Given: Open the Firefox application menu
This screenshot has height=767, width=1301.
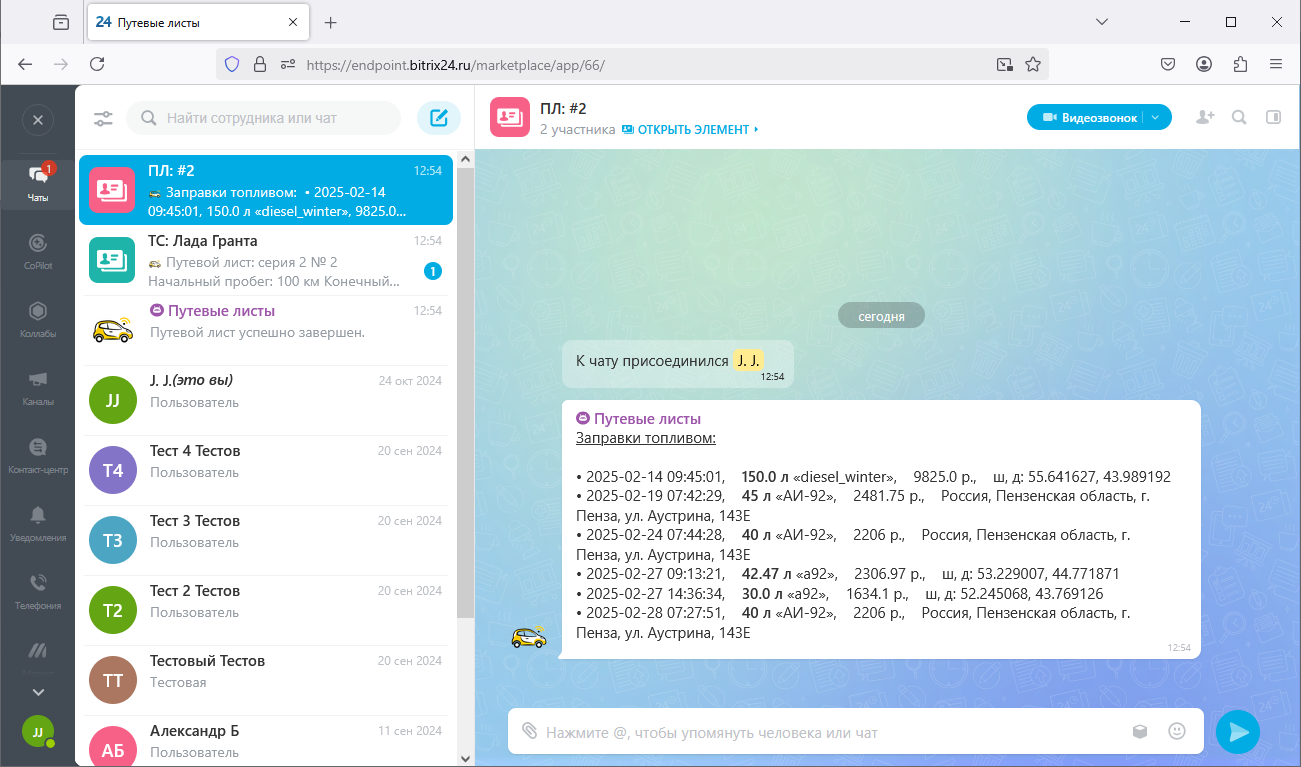Looking at the screenshot, I should [1276, 64].
